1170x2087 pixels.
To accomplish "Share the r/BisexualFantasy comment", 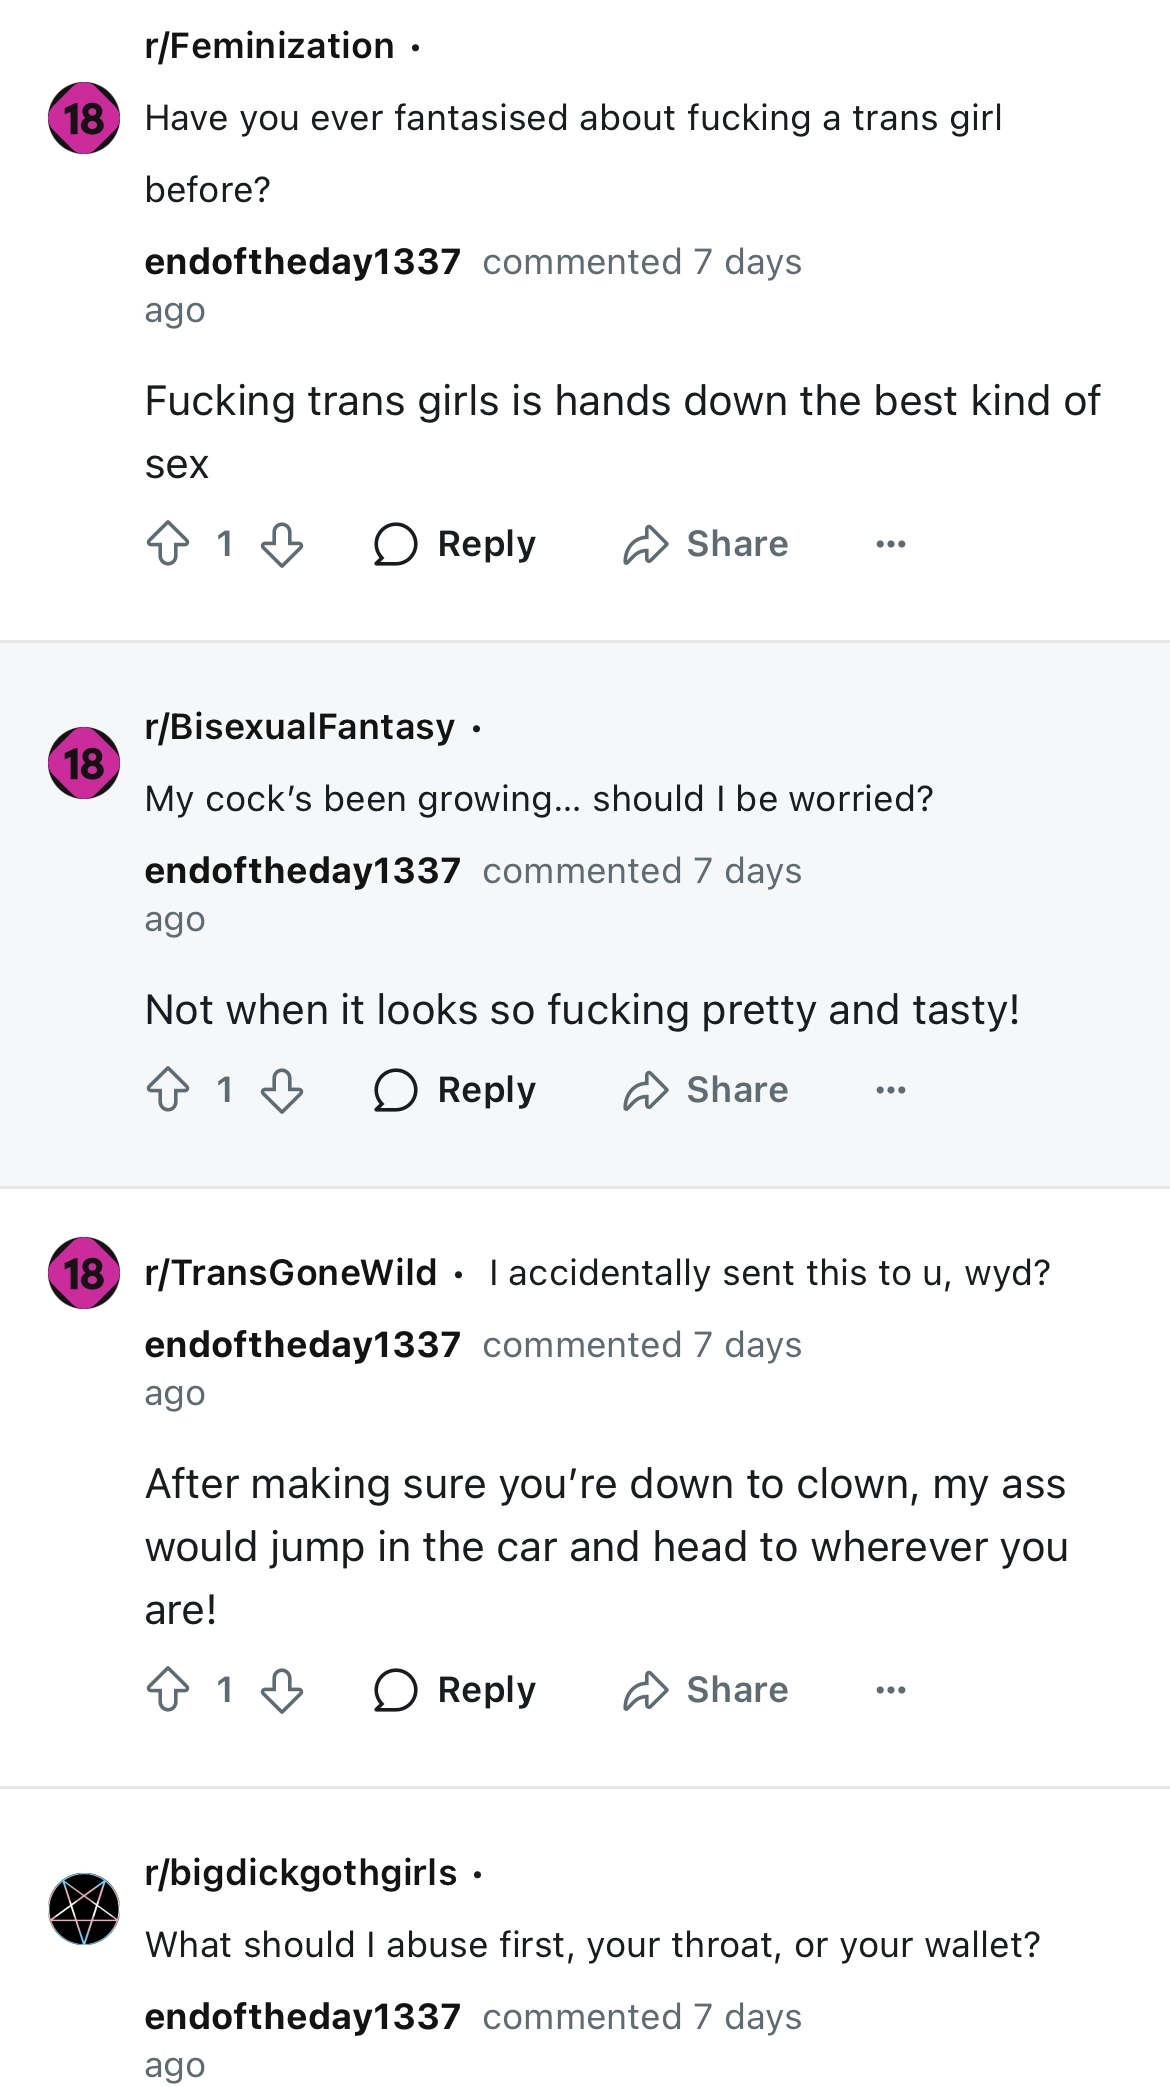I will pos(706,1090).
